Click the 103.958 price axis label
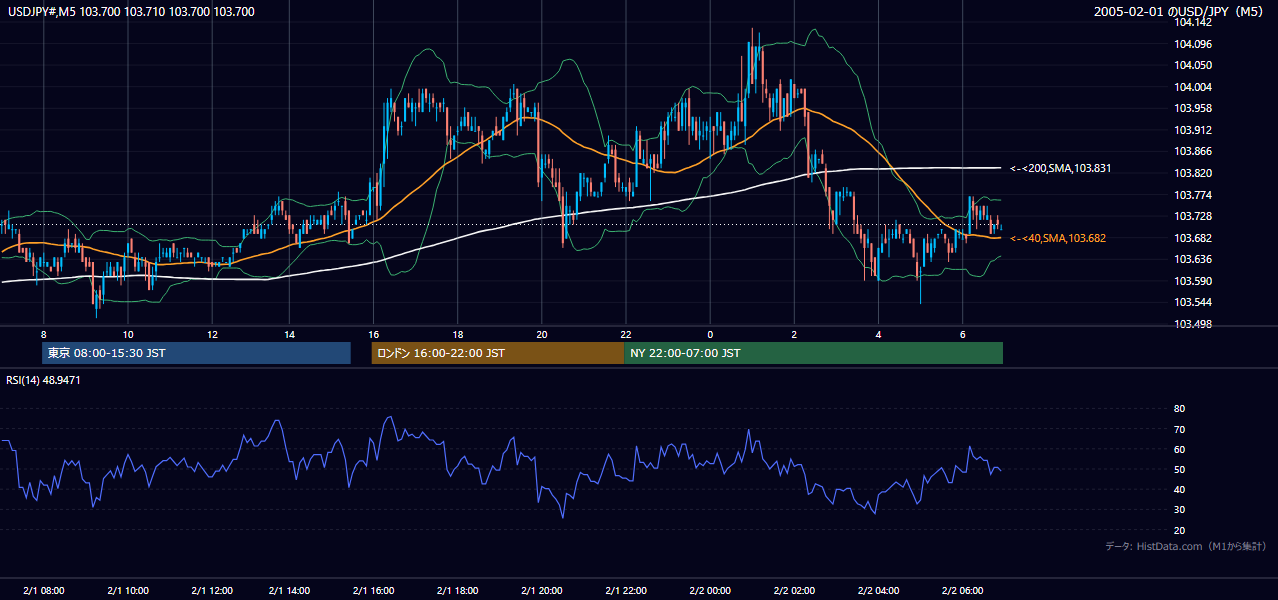Image resolution: width=1278 pixels, height=600 pixels. click(1194, 108)
